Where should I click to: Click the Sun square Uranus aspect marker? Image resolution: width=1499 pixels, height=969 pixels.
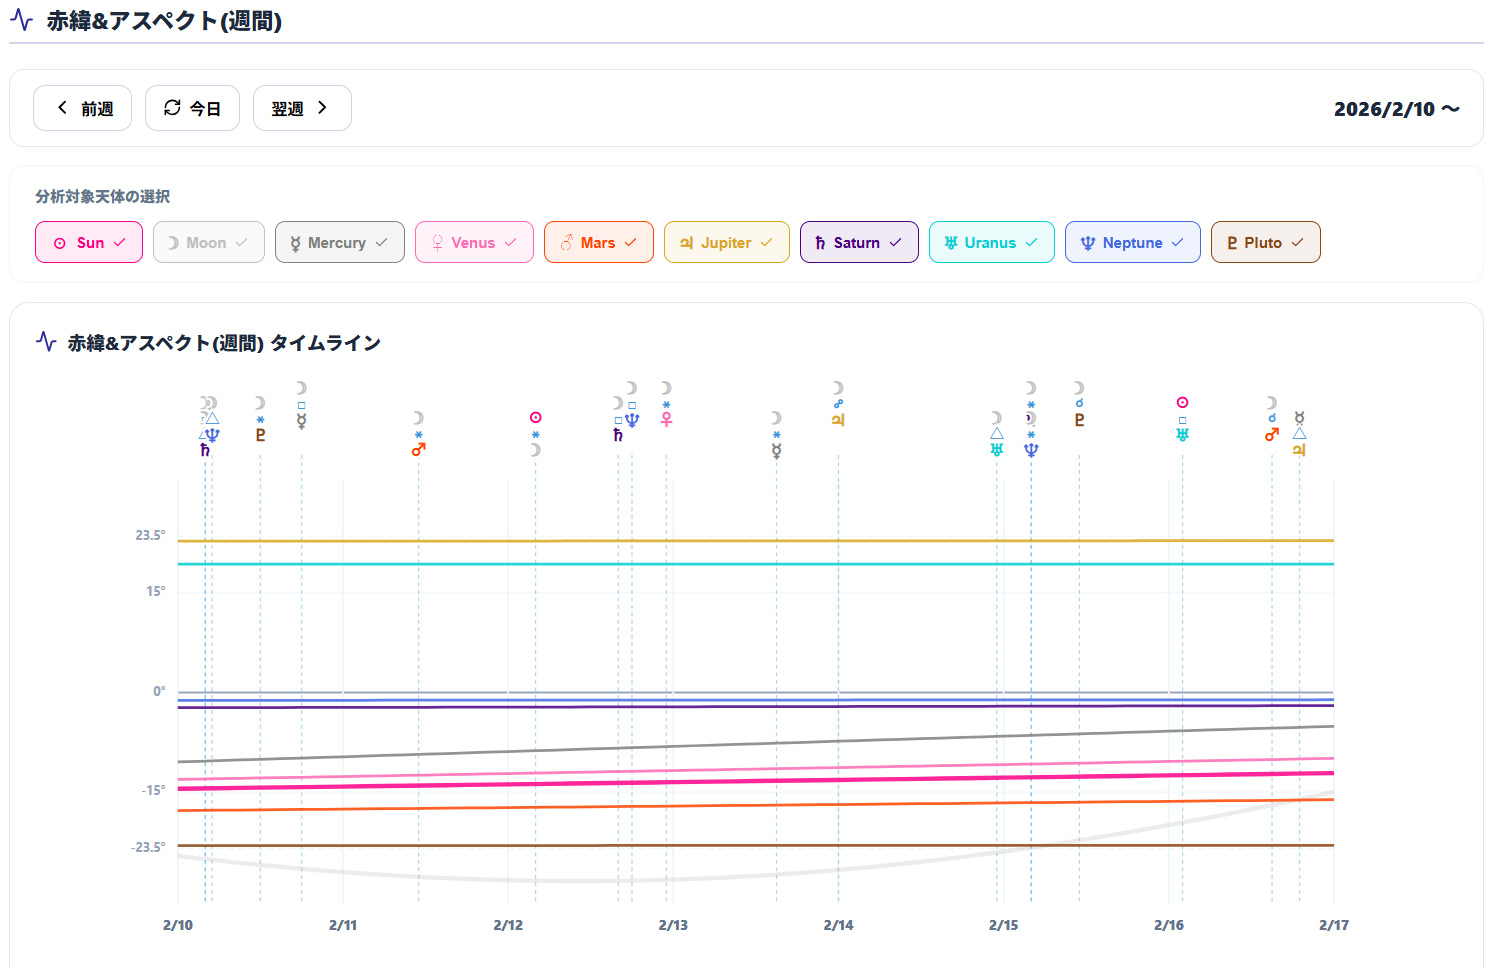(x=1182, y=419)
